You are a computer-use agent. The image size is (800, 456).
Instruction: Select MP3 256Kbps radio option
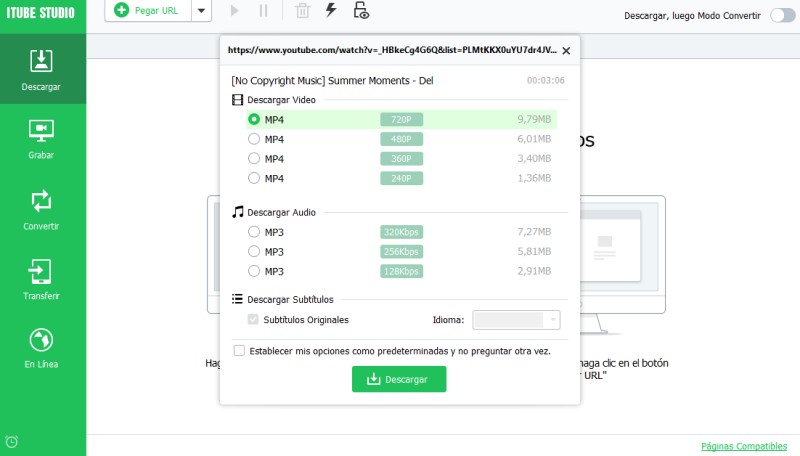click(x=254, y=251)
